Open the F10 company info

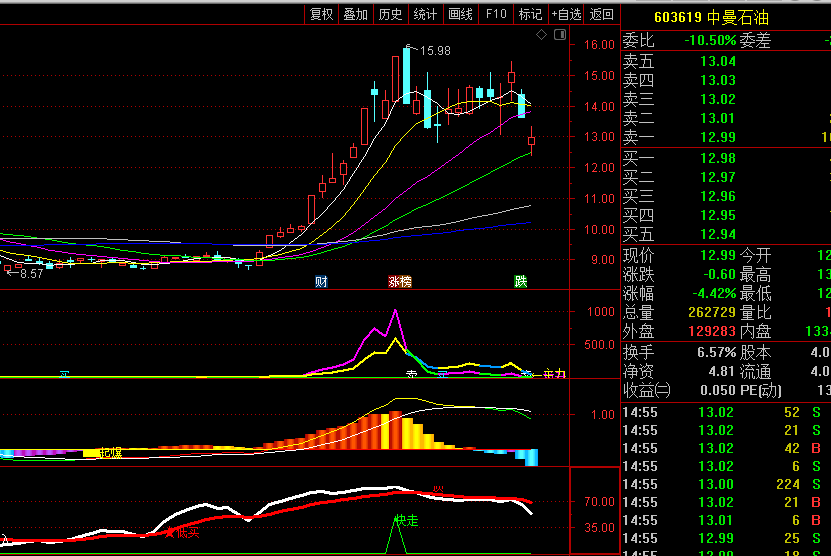coord(496,14)
